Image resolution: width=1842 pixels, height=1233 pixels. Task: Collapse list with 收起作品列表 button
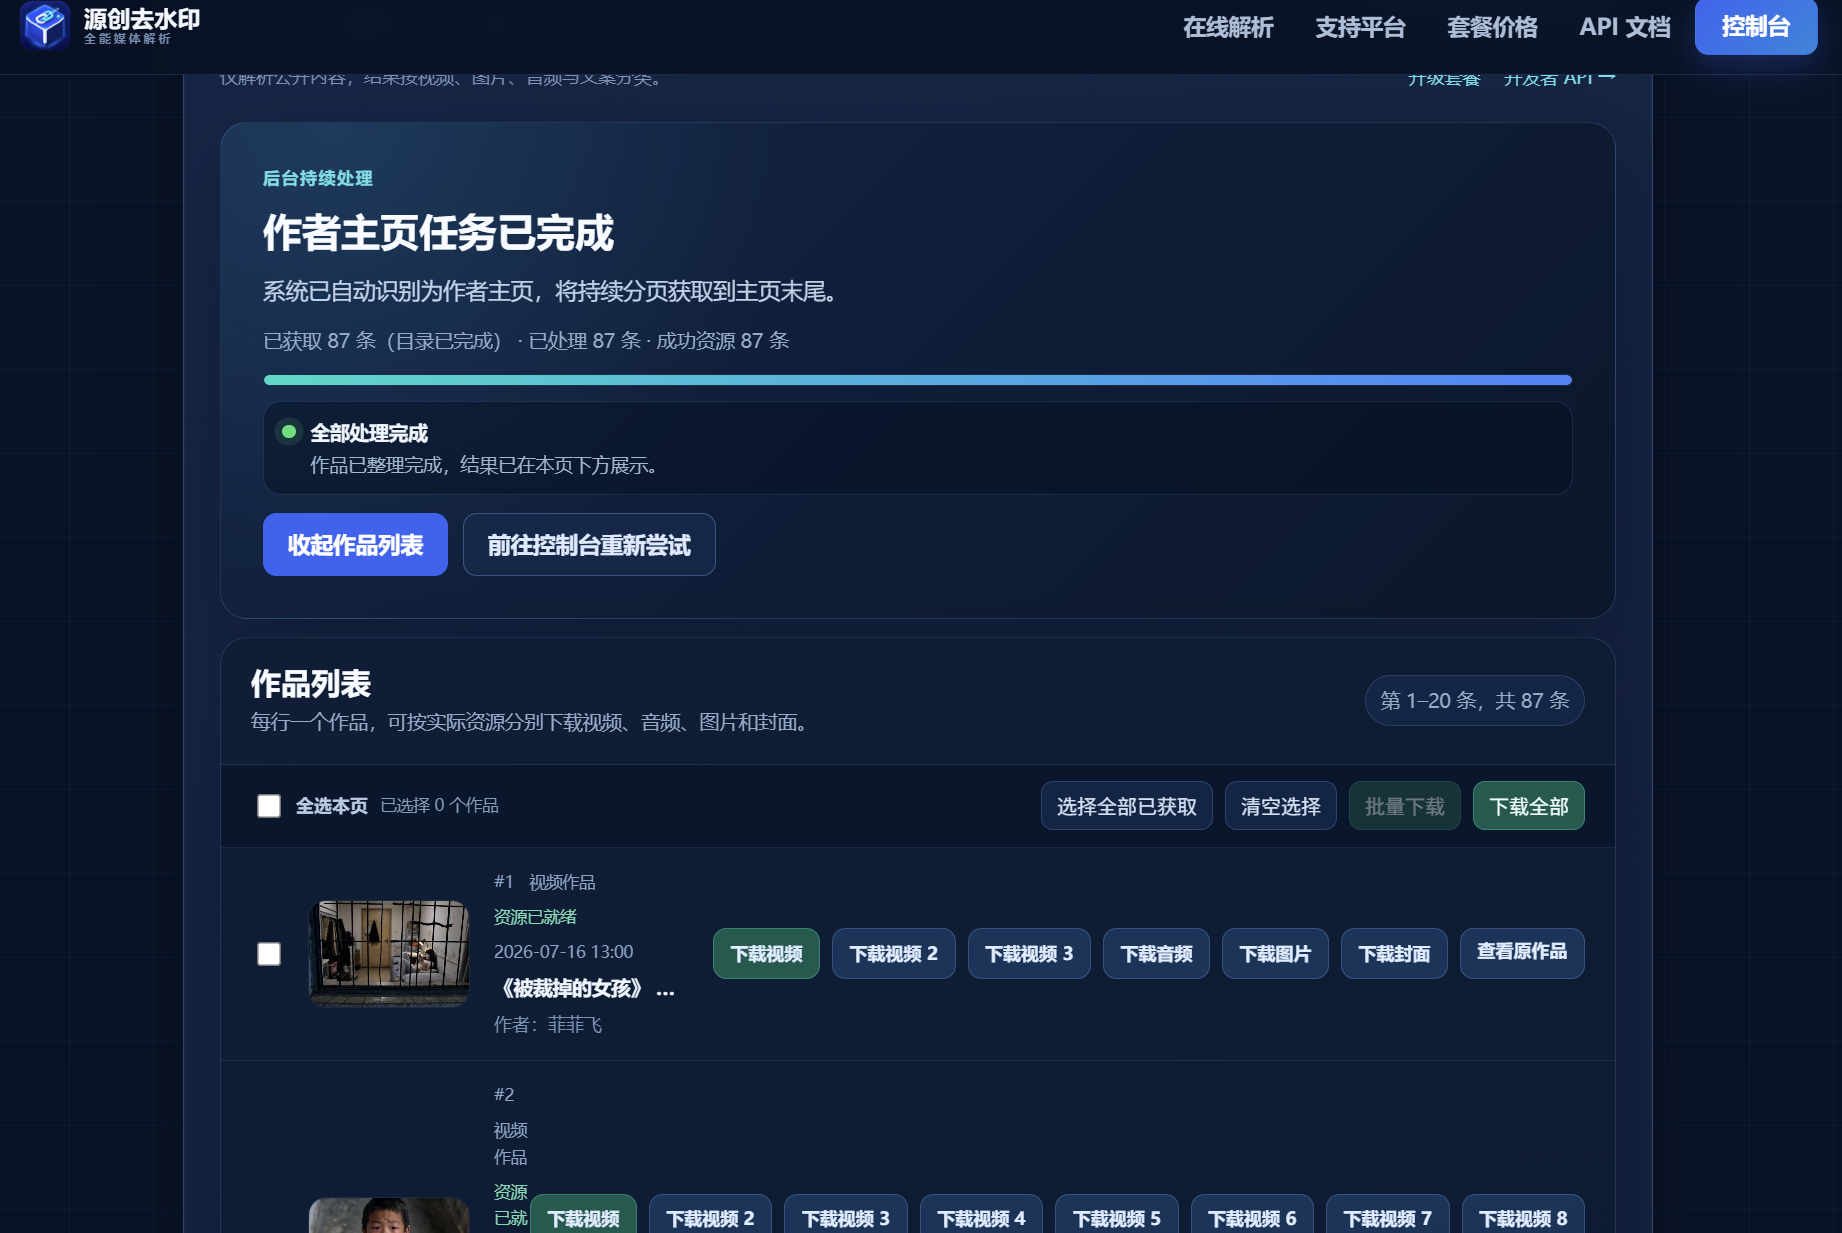point(355,545)
